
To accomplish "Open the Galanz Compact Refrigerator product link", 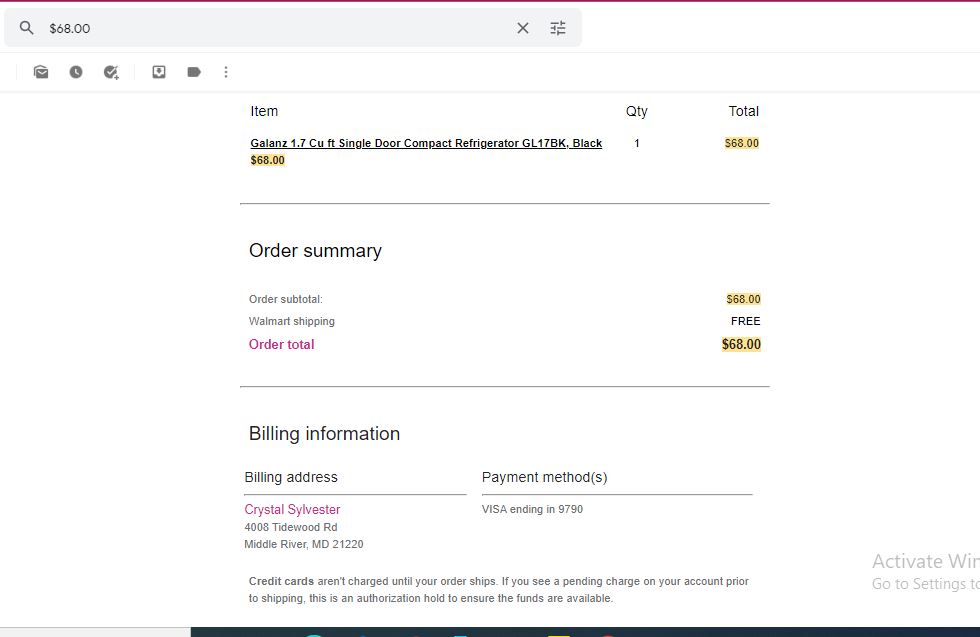I will (x=426, y=143).
